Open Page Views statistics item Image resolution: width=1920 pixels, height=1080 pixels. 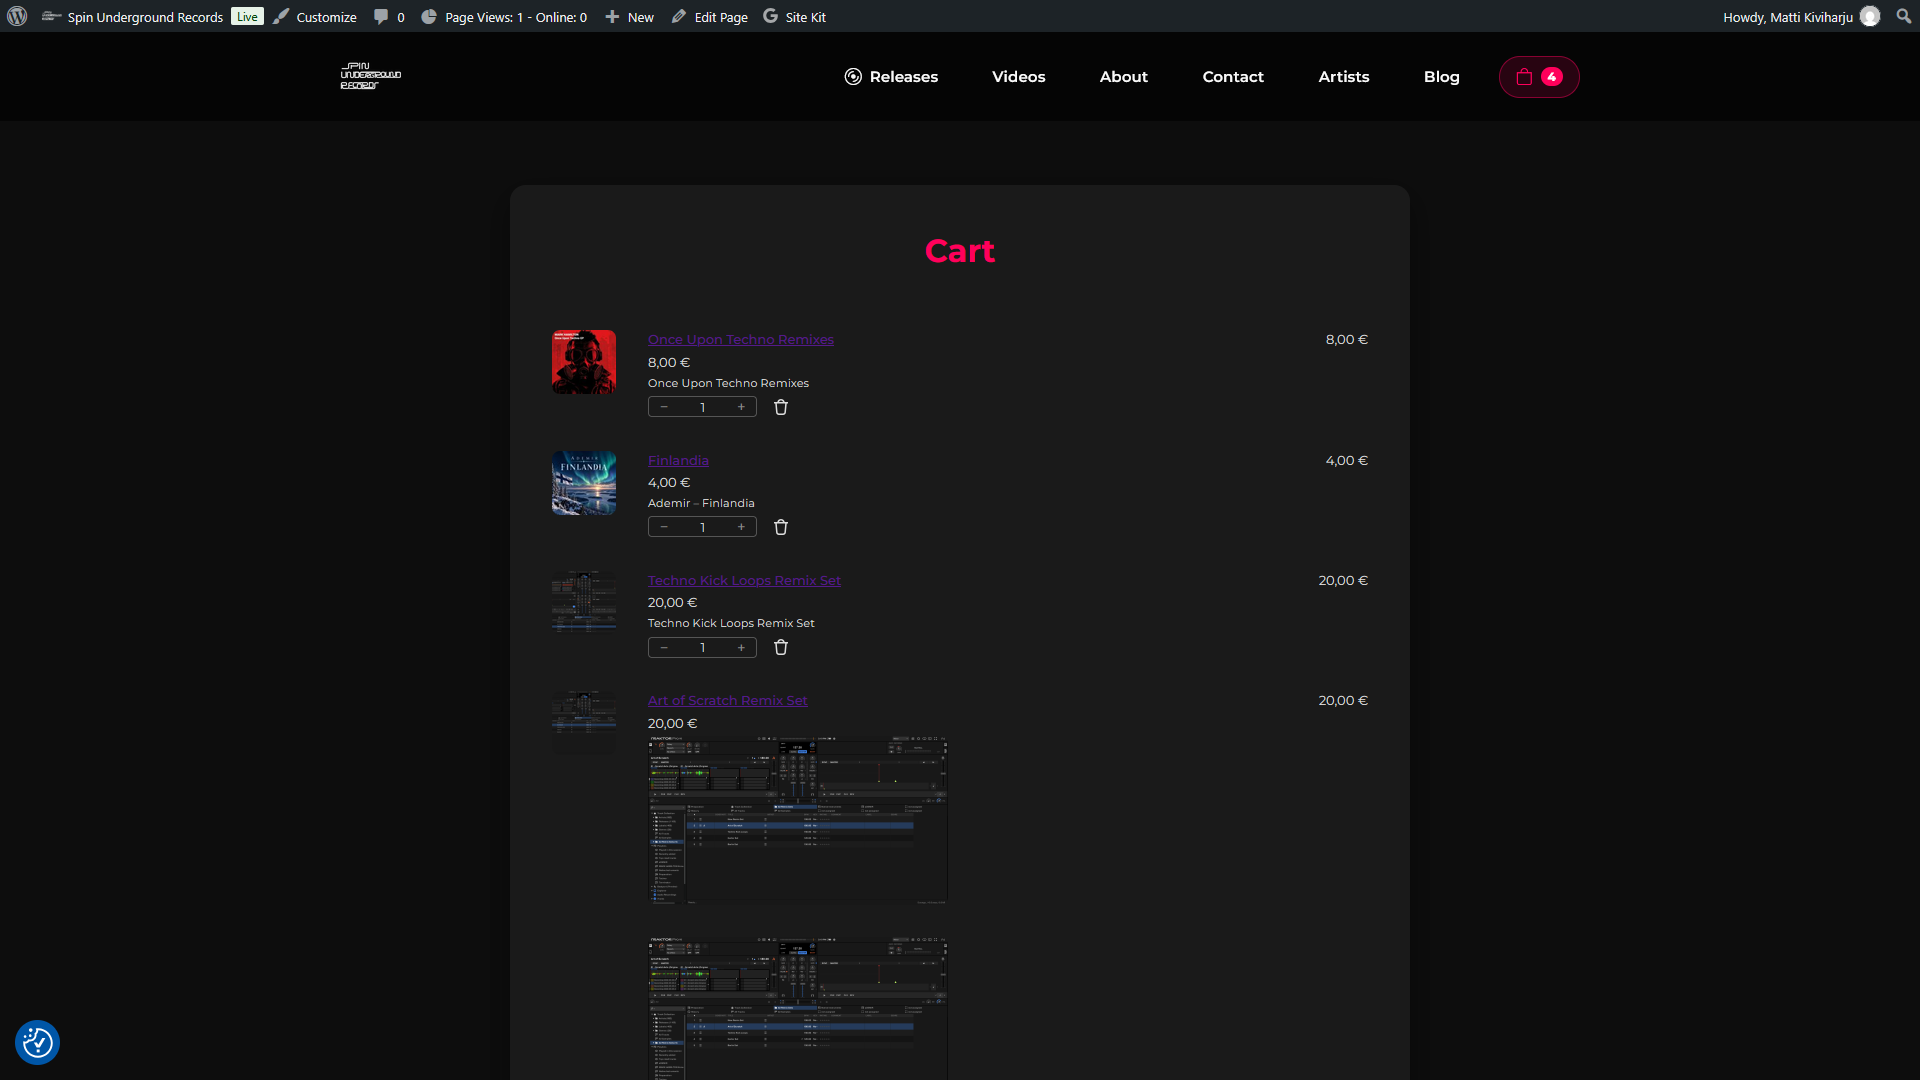tap(504, 17)
